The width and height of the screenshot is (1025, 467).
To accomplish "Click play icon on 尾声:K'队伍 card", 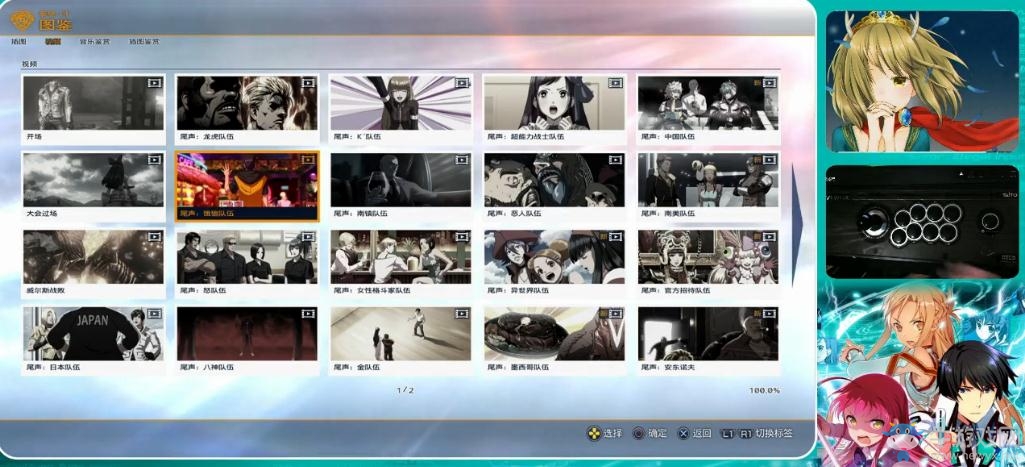I will (462, 83).
